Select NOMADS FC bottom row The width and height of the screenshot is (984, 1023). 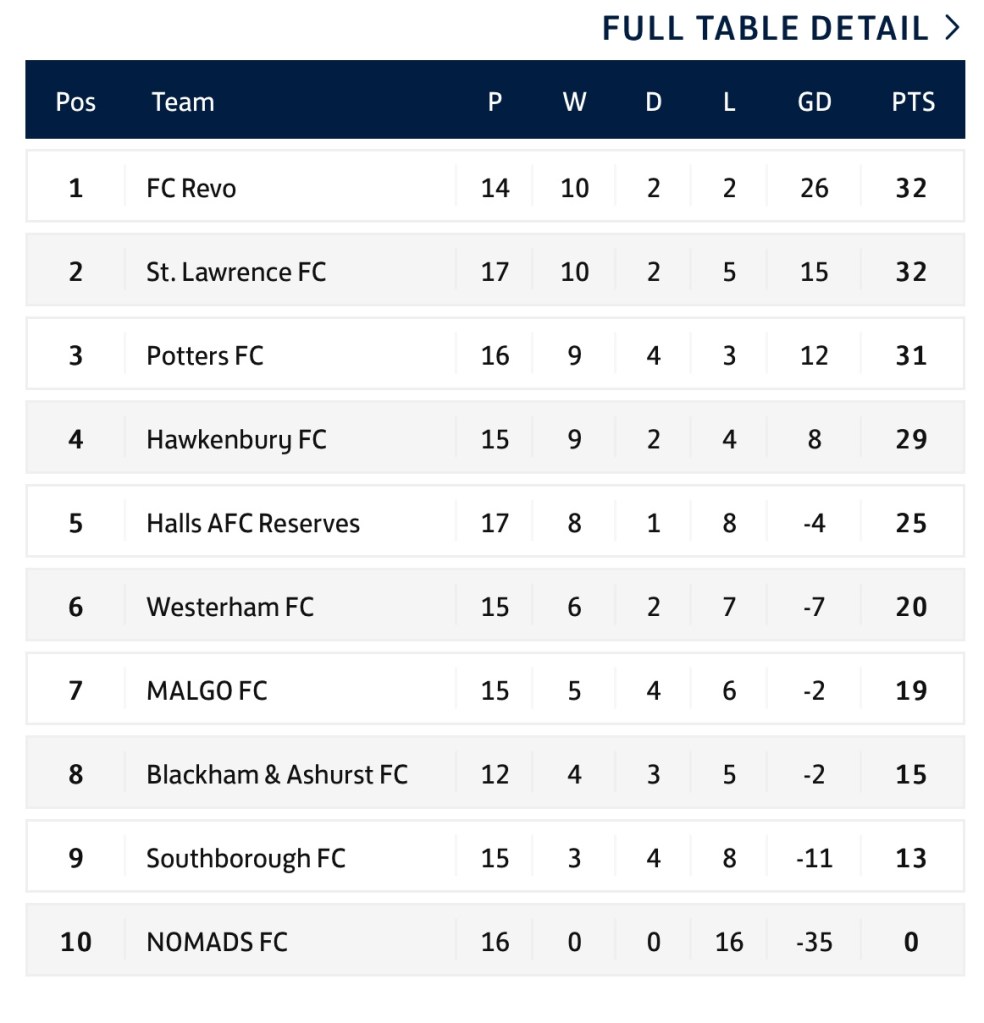217,942
